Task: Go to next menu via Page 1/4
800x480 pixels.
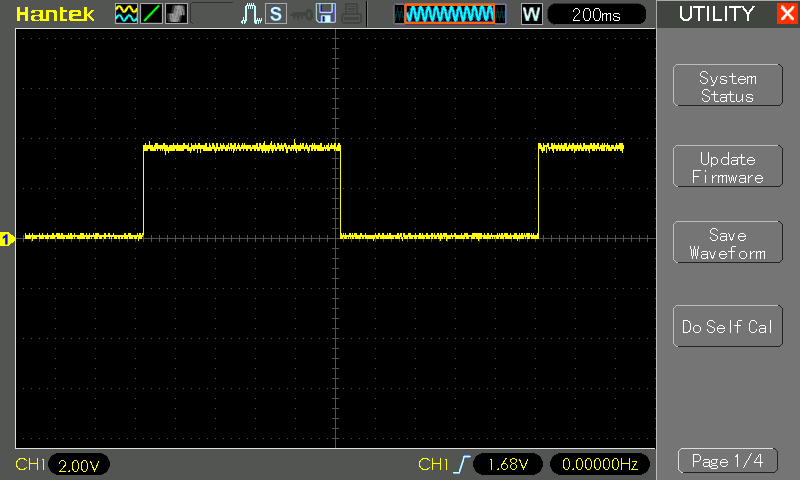Action: click(727, 461)
